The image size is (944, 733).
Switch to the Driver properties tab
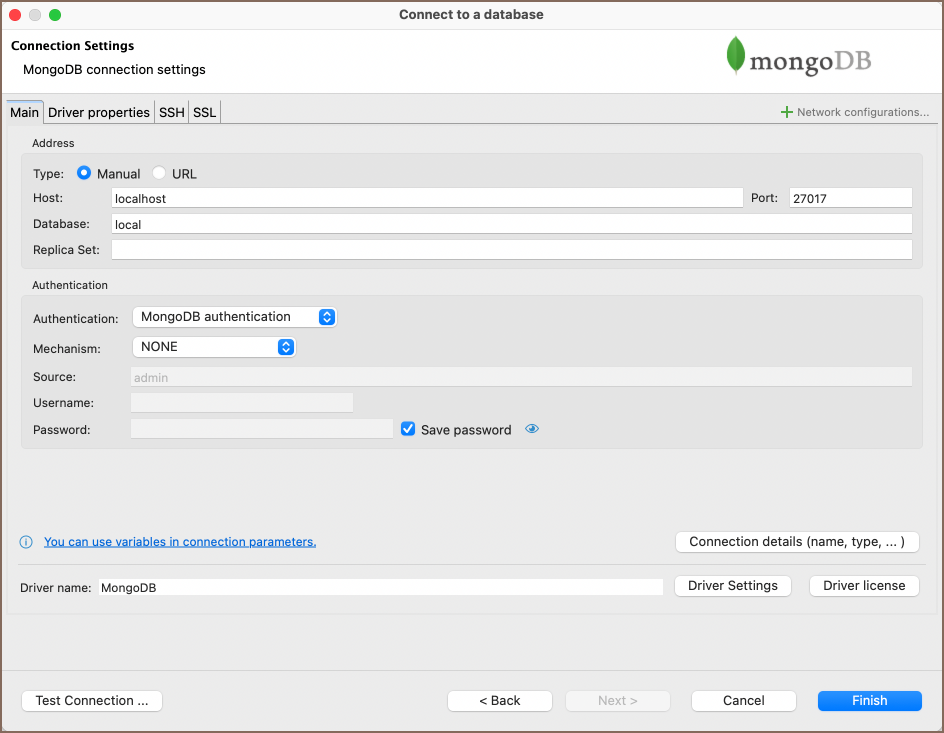99,112
